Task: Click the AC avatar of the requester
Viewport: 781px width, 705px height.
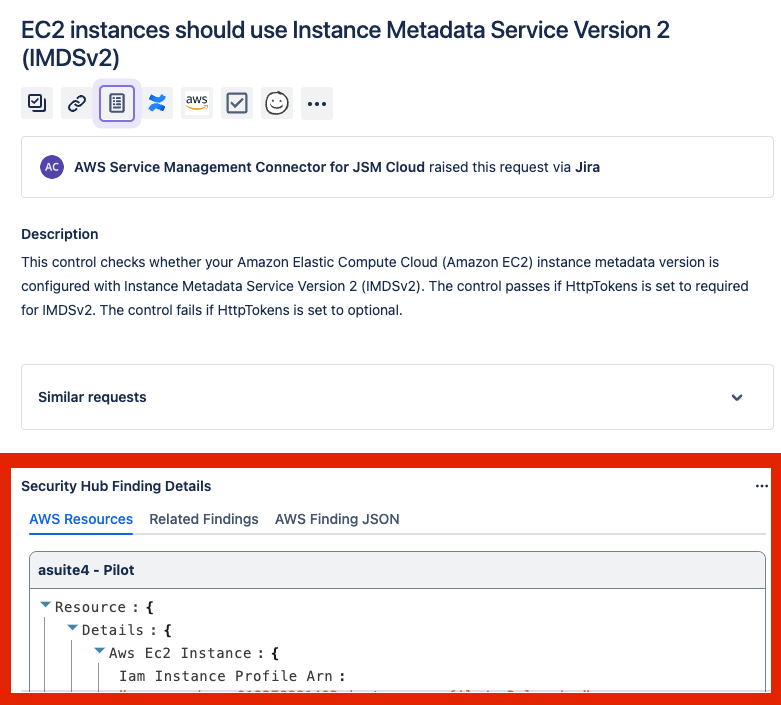Action: [52, 167]
